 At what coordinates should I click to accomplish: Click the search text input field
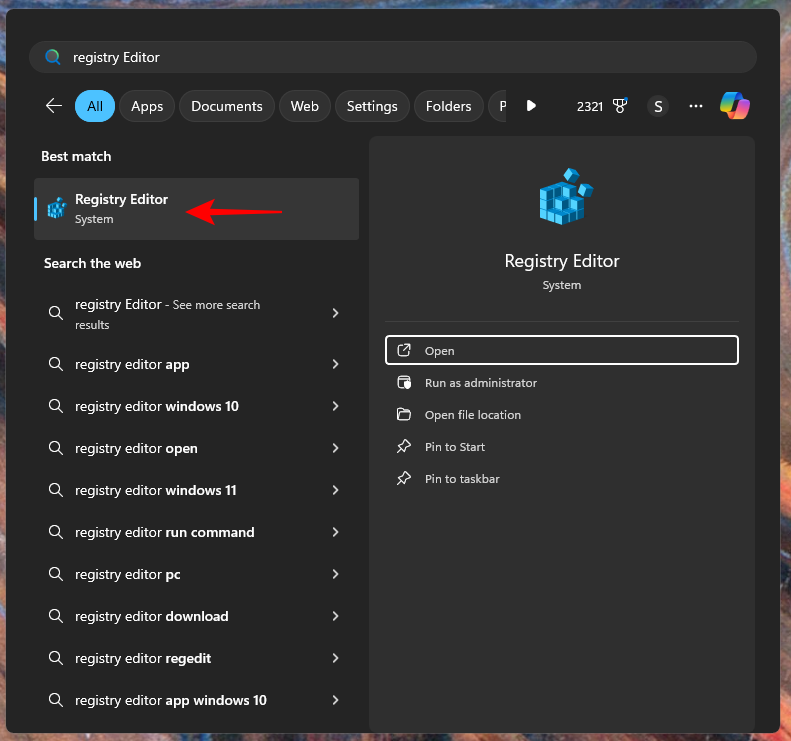(x=400, y=57)
